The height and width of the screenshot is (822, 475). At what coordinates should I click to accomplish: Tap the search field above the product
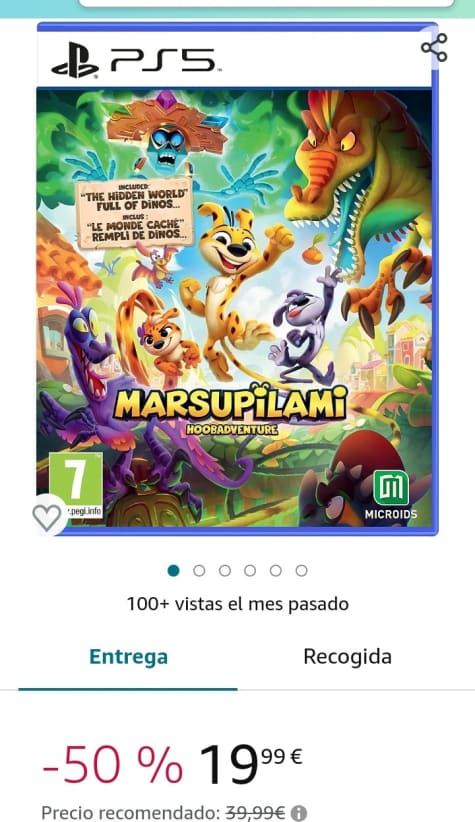coord(266,3)
